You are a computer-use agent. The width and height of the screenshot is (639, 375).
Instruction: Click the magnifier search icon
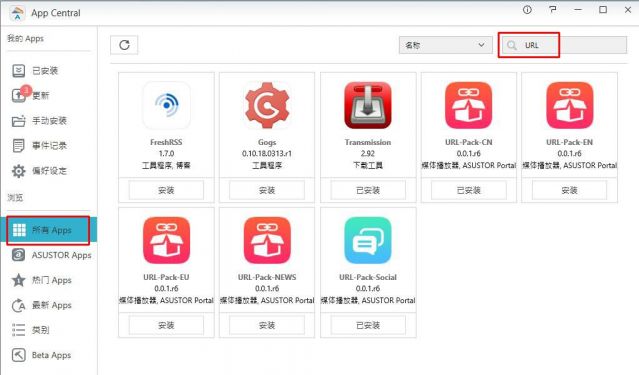(512, 45)
